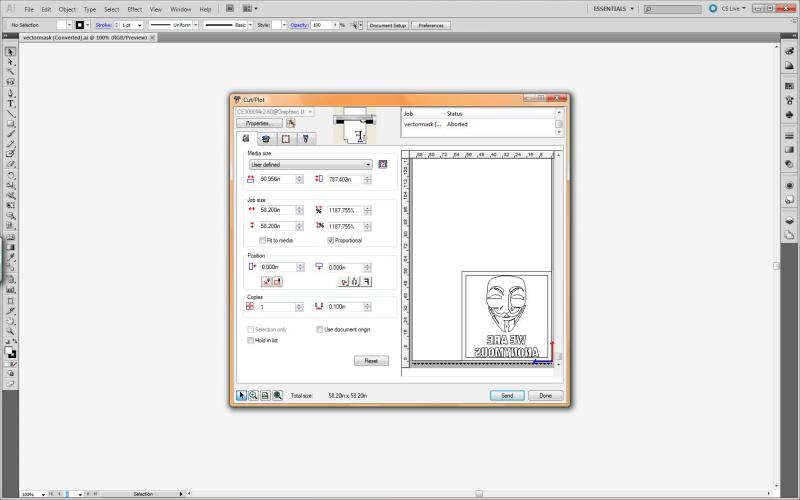Select the Rectangle tool
Screen dimensions: 800x500
10,123
